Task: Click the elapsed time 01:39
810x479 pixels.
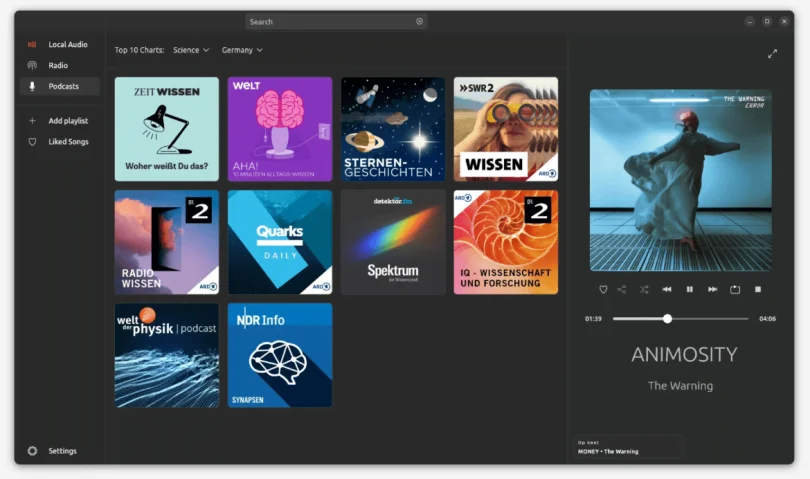Action: (x=593, y=319)
